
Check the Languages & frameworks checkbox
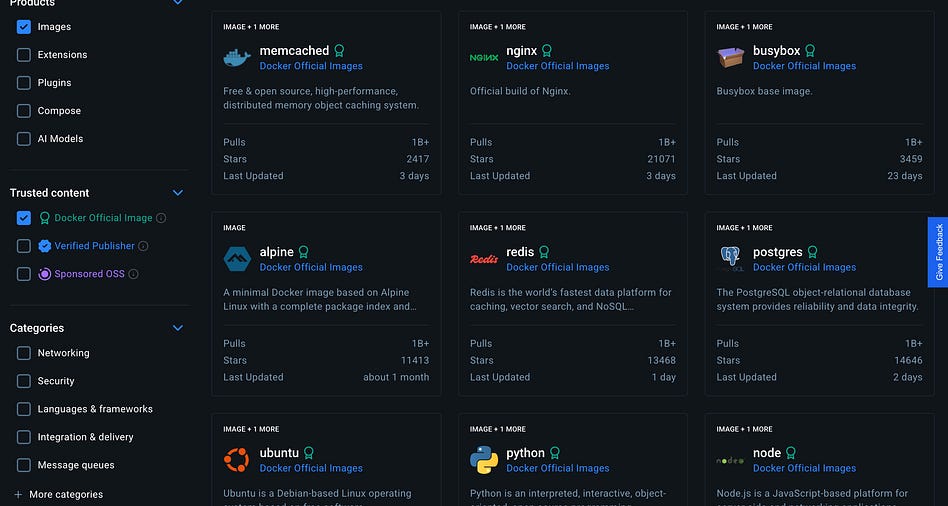[24, 409]
